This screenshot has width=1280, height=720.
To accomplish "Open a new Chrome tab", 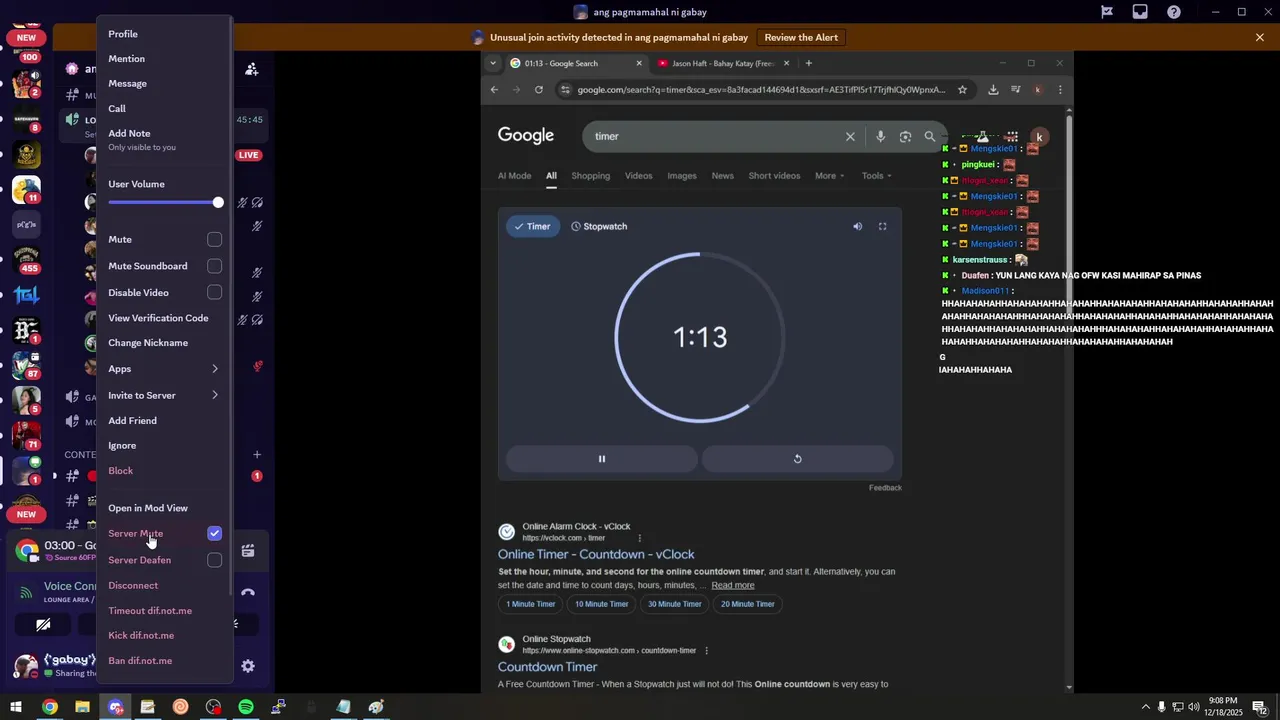I will point(809,63).
